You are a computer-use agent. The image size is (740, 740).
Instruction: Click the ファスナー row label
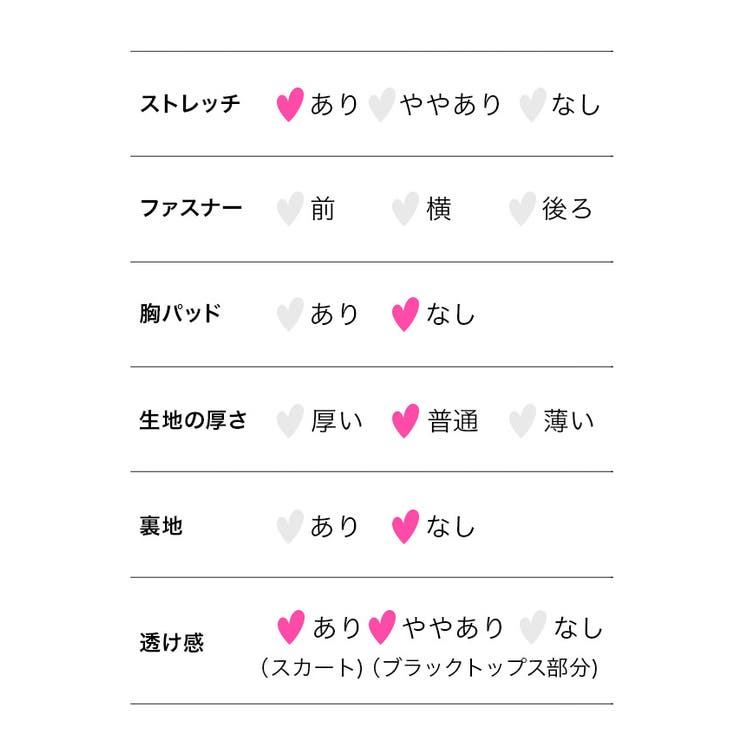point(190,209)
